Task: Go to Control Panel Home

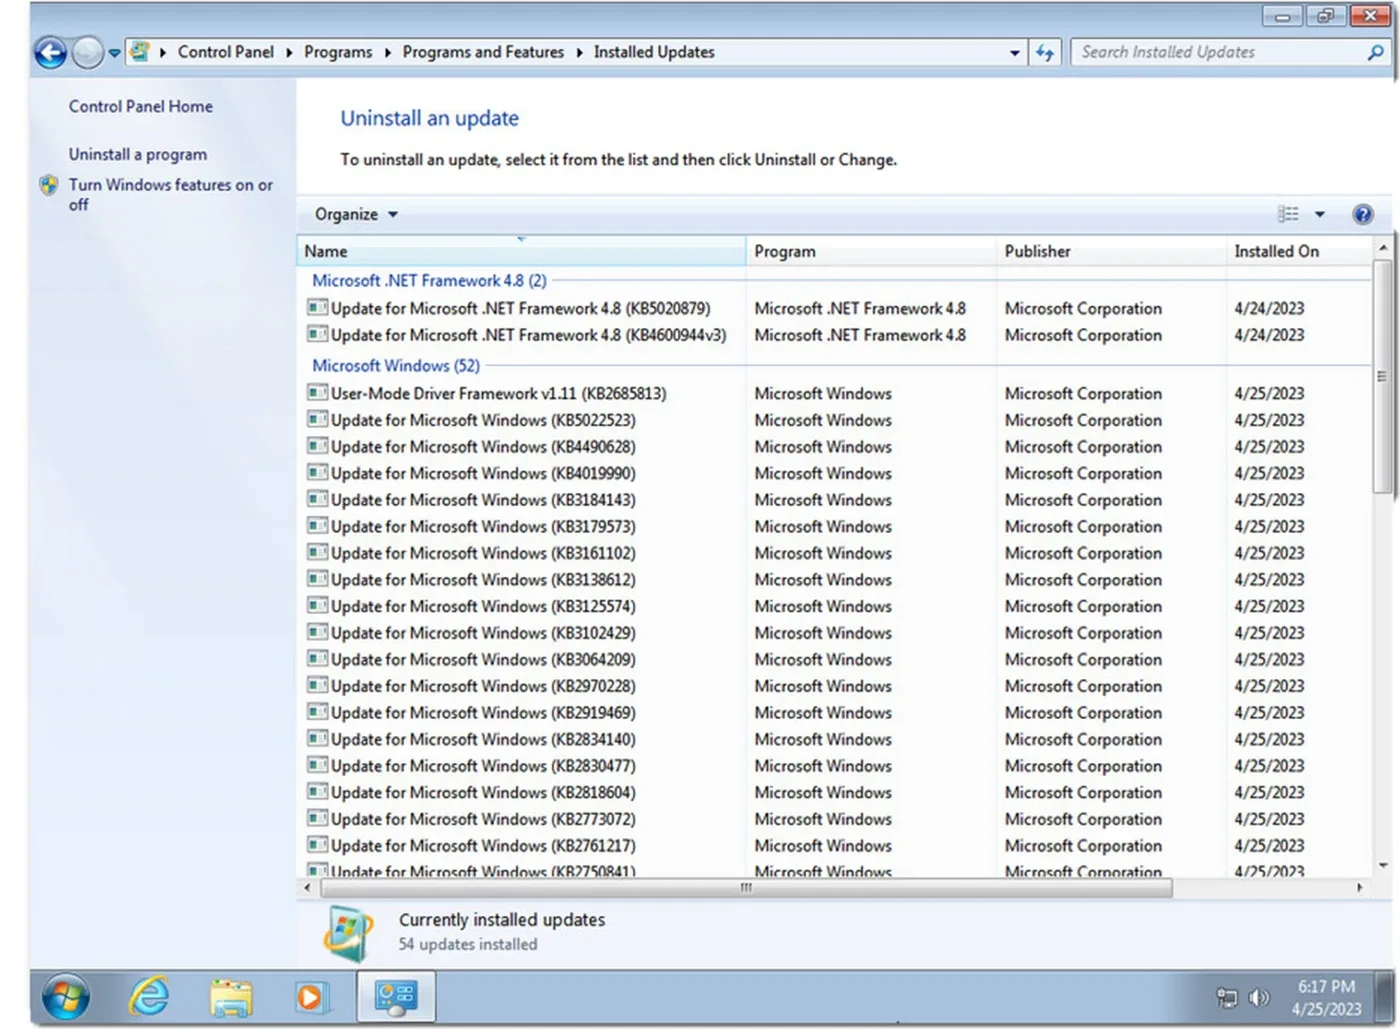Action: click(x=140, y=106)
